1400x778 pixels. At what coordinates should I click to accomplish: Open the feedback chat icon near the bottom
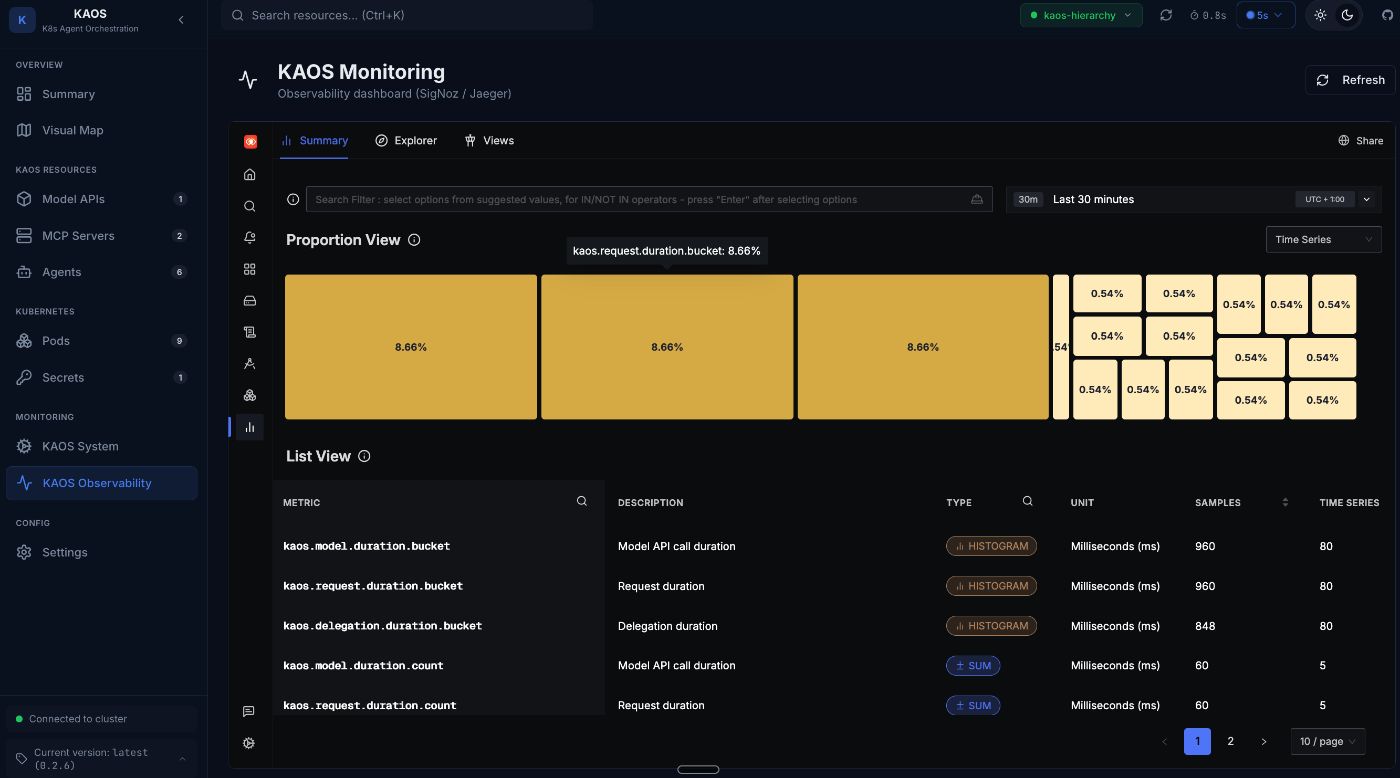(249, 712)
